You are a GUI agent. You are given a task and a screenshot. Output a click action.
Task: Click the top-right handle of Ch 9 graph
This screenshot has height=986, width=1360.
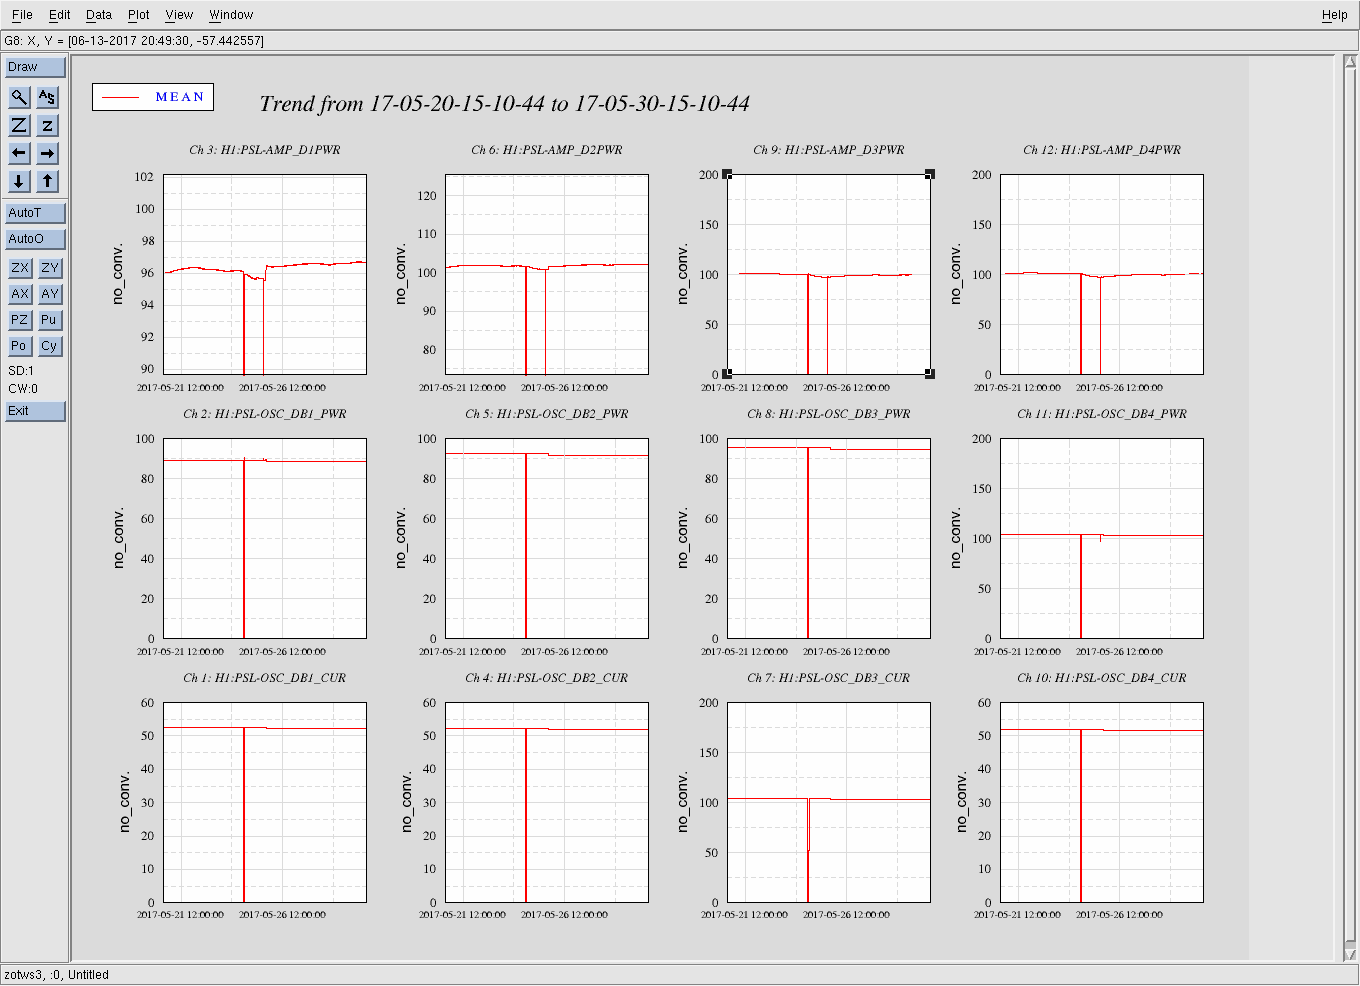point(930,175)
